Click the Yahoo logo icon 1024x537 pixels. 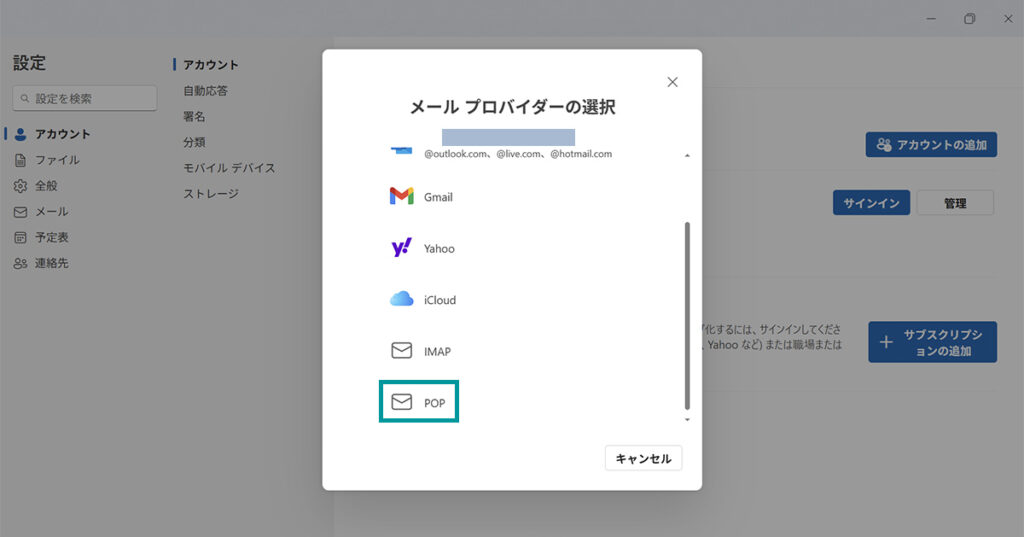tap(402, 248)
